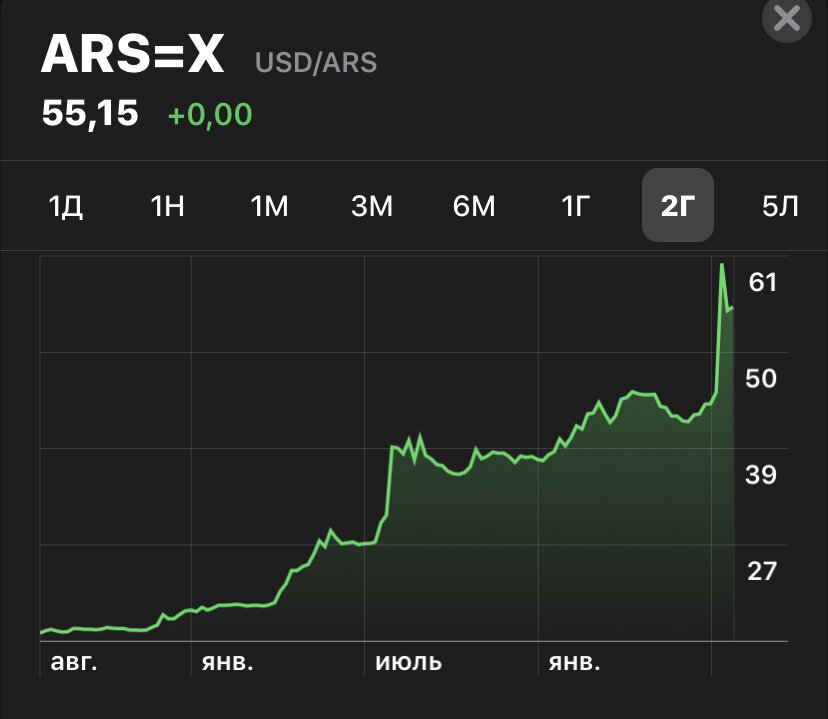
Task: Switch to the 1Н range
Action: coord(167,206)
